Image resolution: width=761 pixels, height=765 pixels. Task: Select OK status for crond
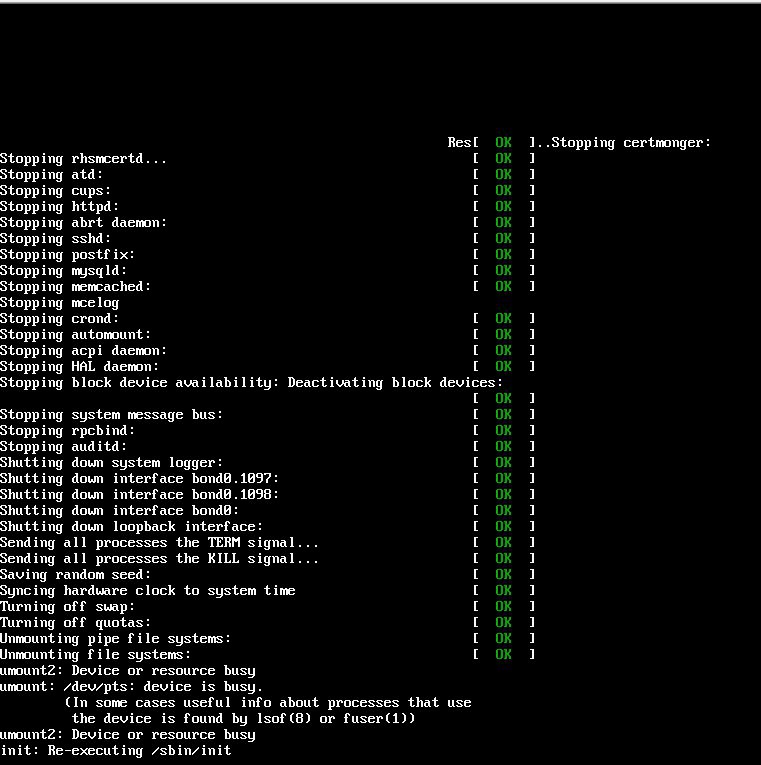[503, 318]
